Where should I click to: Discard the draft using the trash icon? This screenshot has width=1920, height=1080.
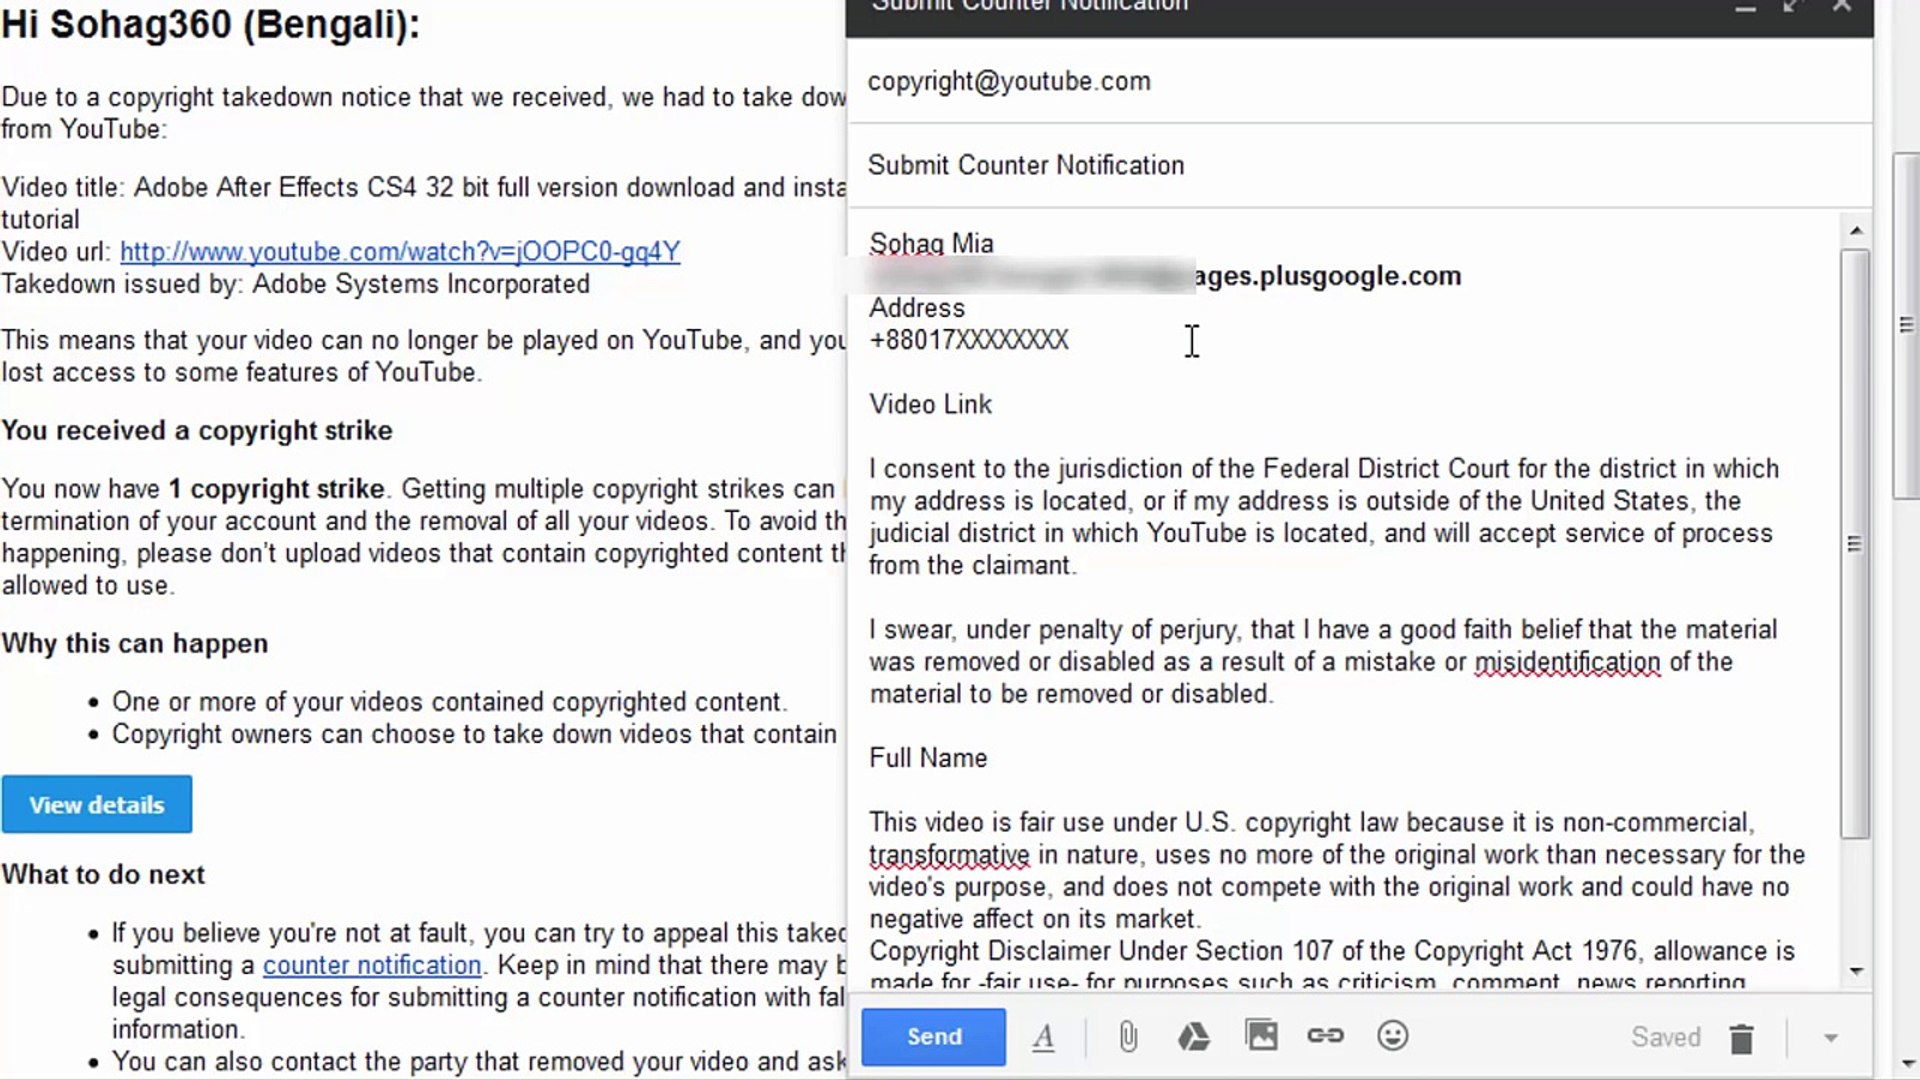pos(1741,1037)
